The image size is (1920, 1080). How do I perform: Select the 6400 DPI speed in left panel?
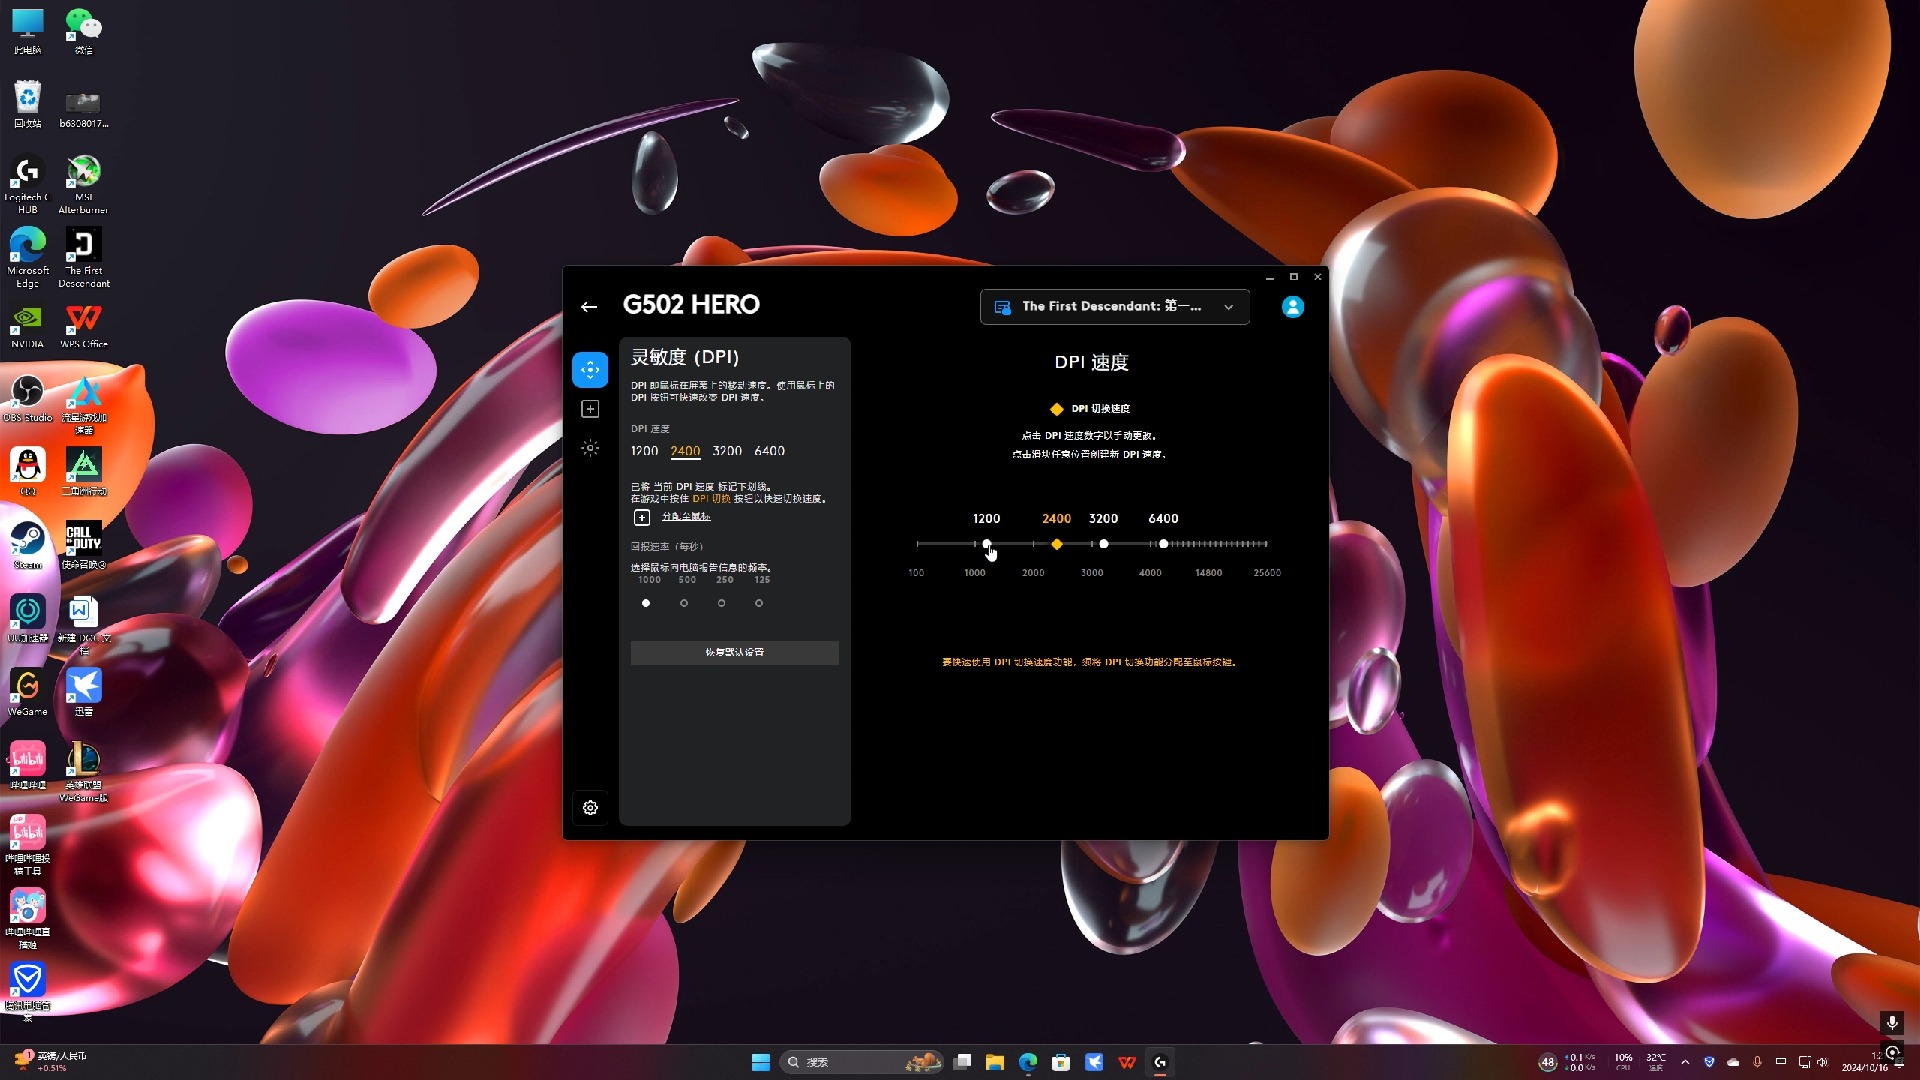769,451
